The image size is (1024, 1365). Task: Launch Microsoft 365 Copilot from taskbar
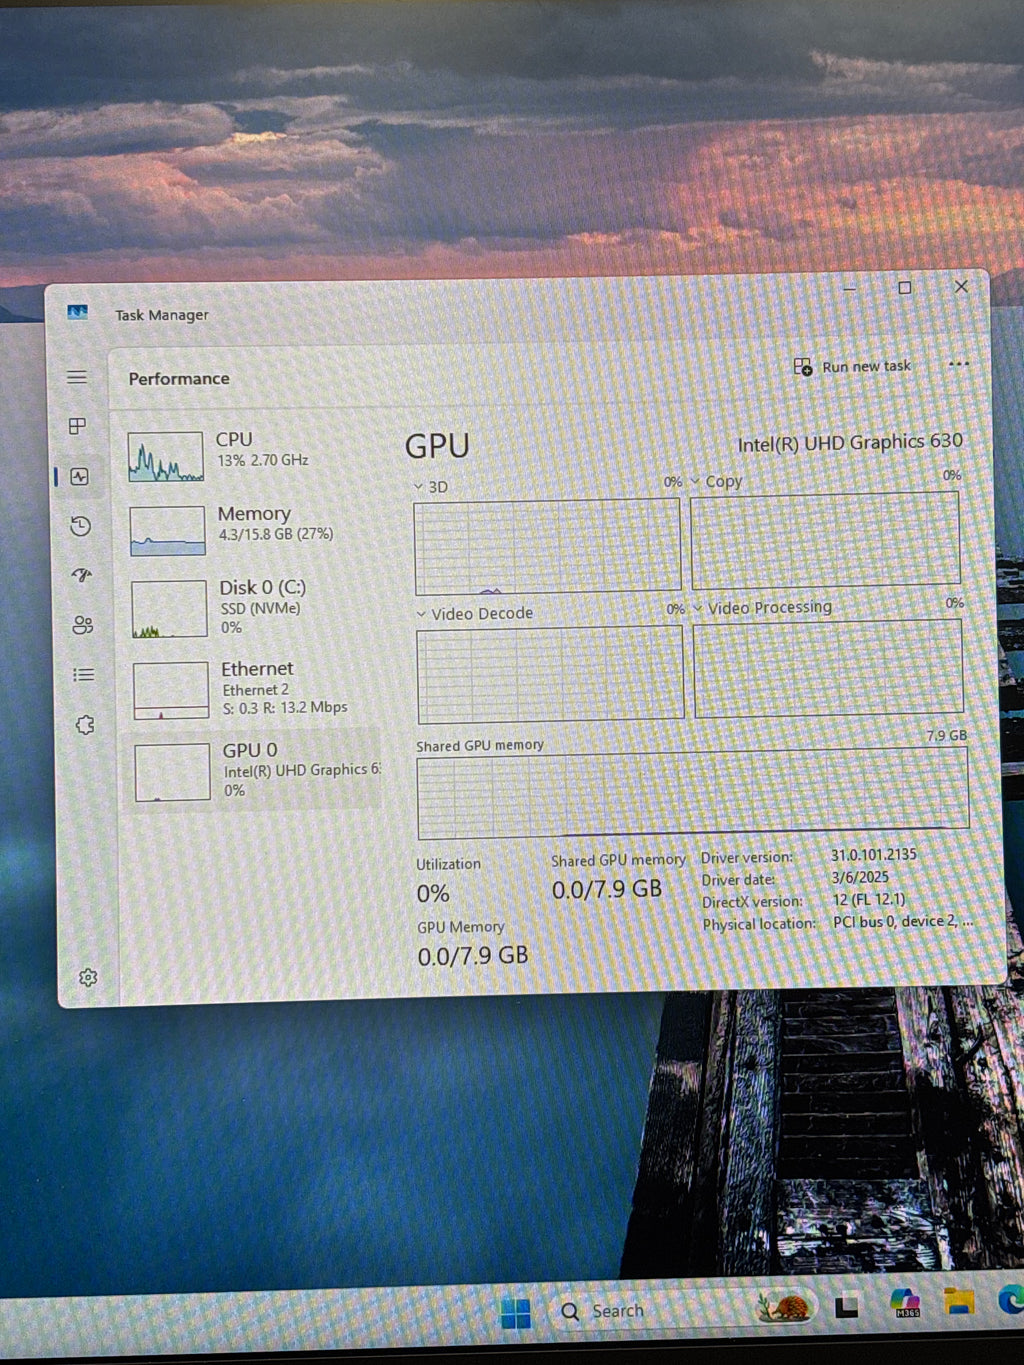click(x=905, y=1303)
